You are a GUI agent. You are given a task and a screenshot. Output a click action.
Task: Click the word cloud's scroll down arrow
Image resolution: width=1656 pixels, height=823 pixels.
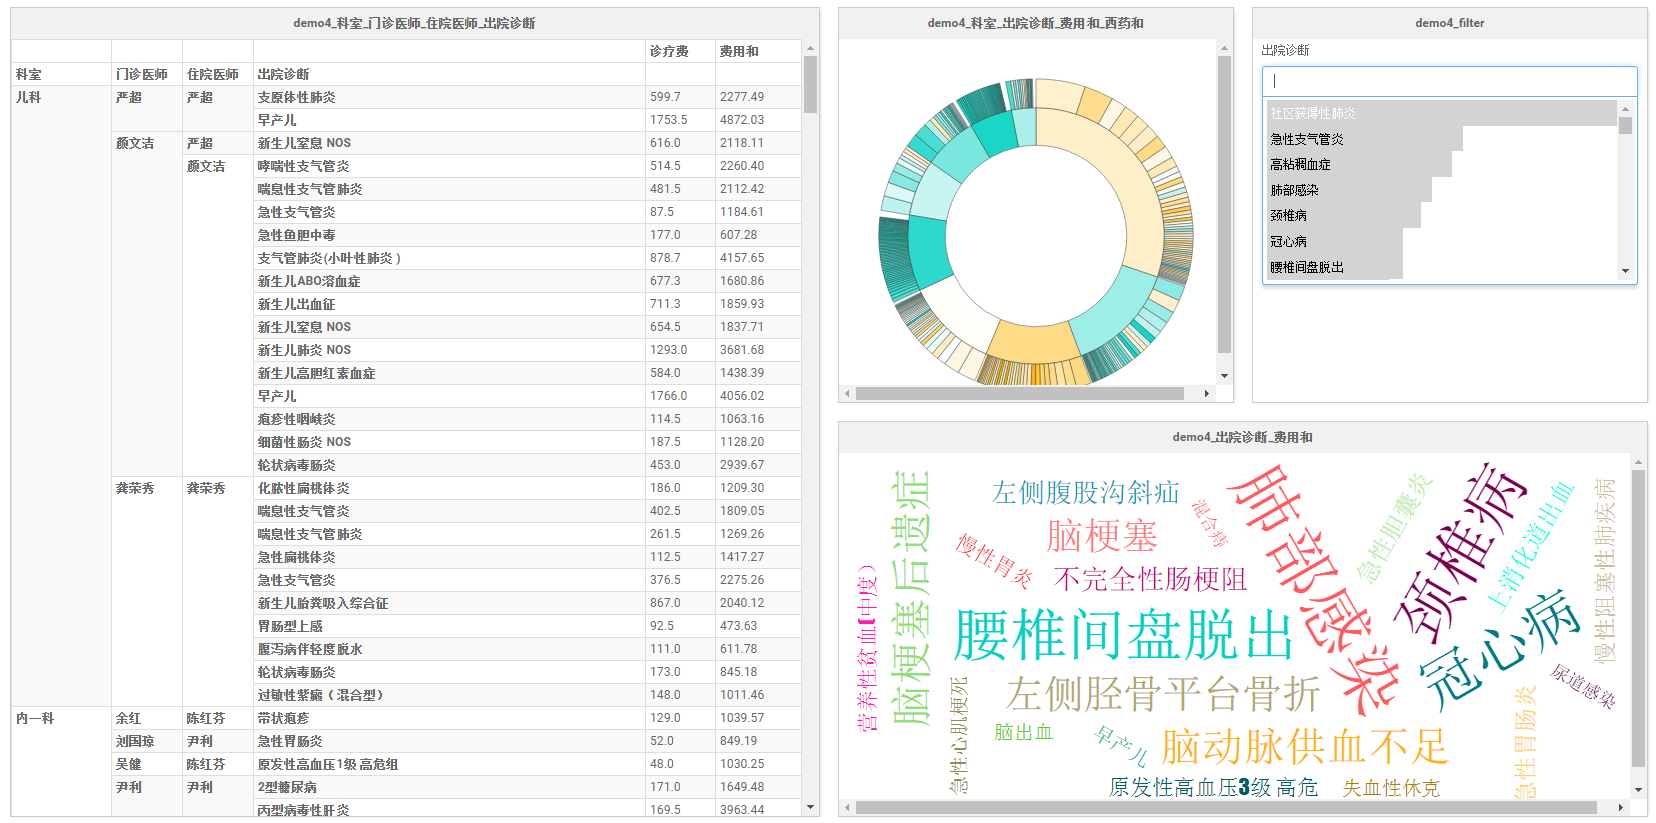point(1638,790)
